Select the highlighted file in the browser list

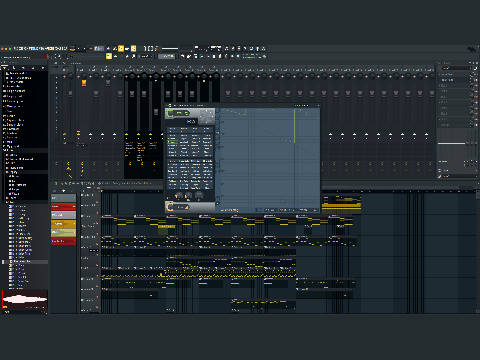[x=25, y=262]
